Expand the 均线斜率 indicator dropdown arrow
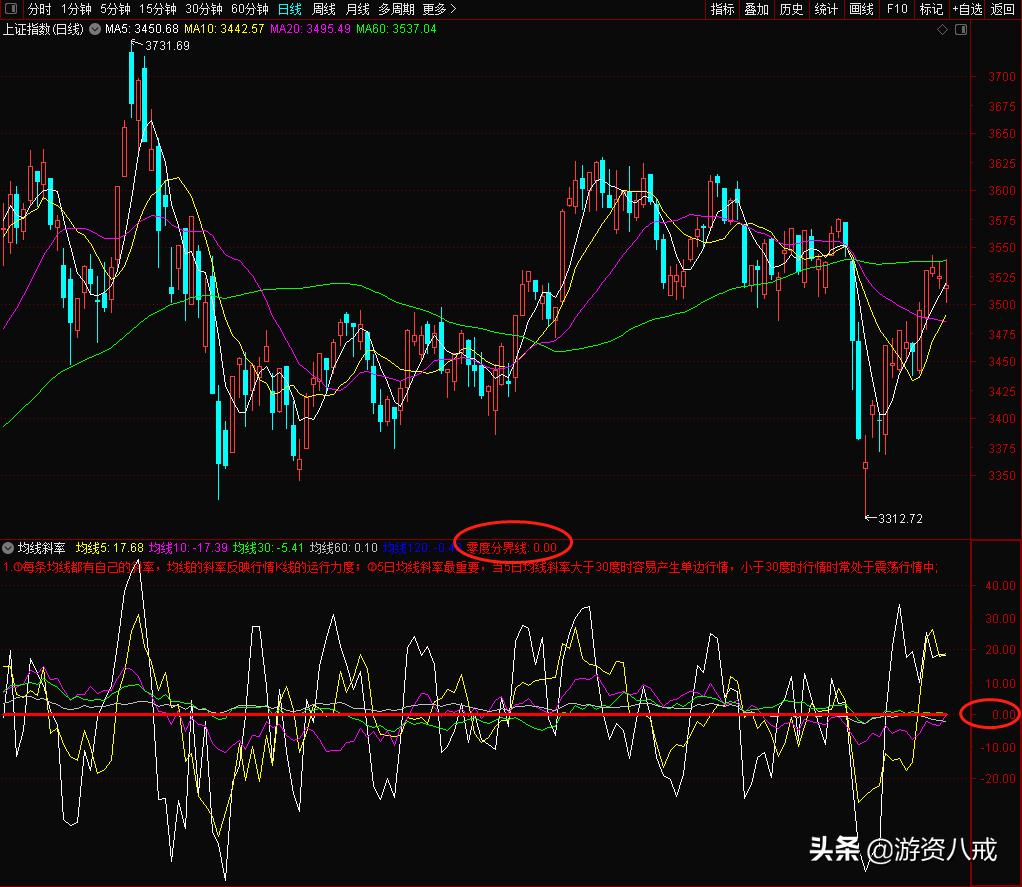The image size is (1022, 887). pos(9,548)
